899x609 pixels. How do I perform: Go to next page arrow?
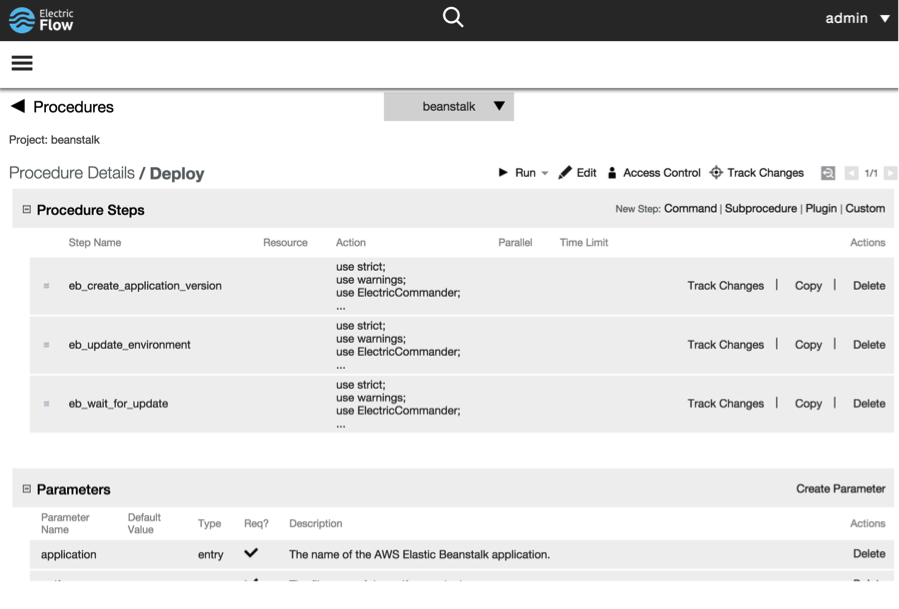890,173
